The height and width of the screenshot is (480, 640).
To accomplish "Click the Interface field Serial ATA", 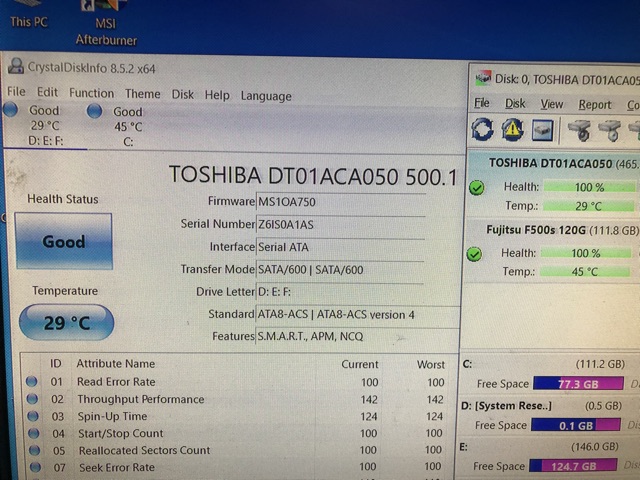I will (x=340, y=247).
